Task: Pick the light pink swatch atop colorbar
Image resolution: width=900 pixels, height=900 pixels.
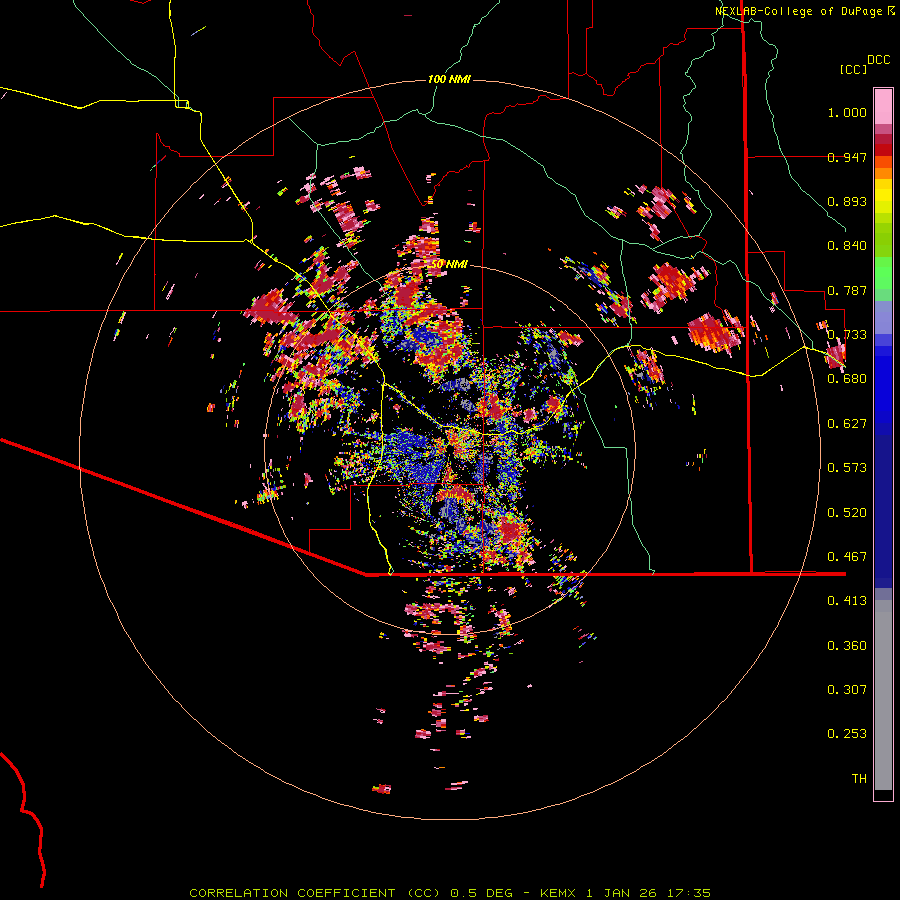Action: [x=883, y=106]
